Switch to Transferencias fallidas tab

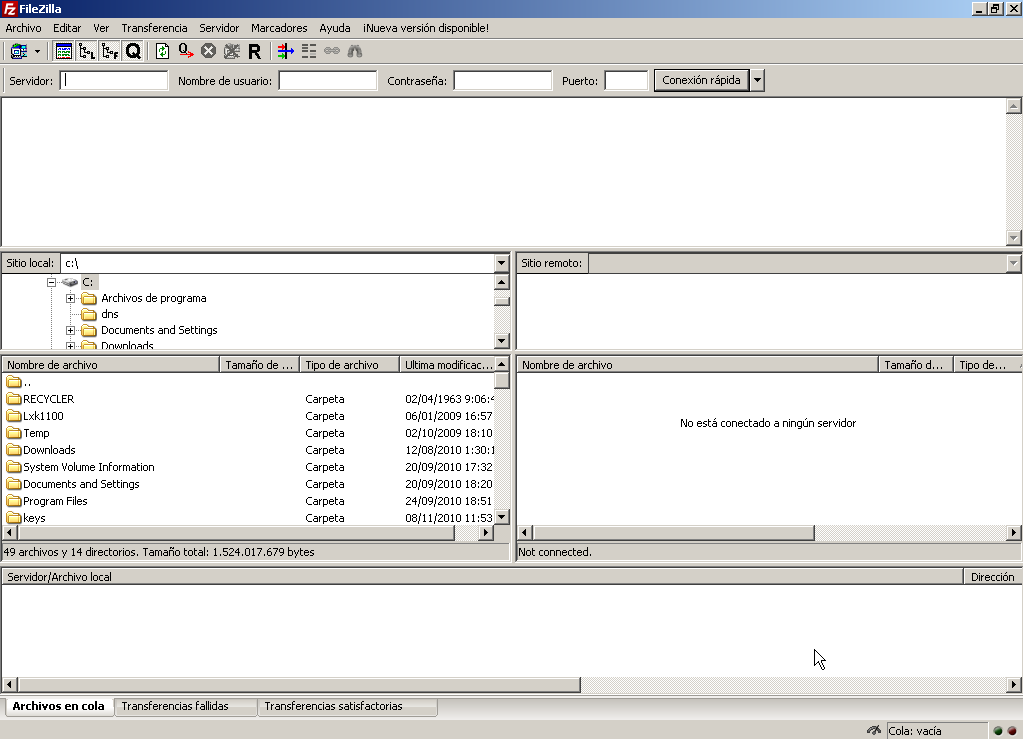point(175,706)
